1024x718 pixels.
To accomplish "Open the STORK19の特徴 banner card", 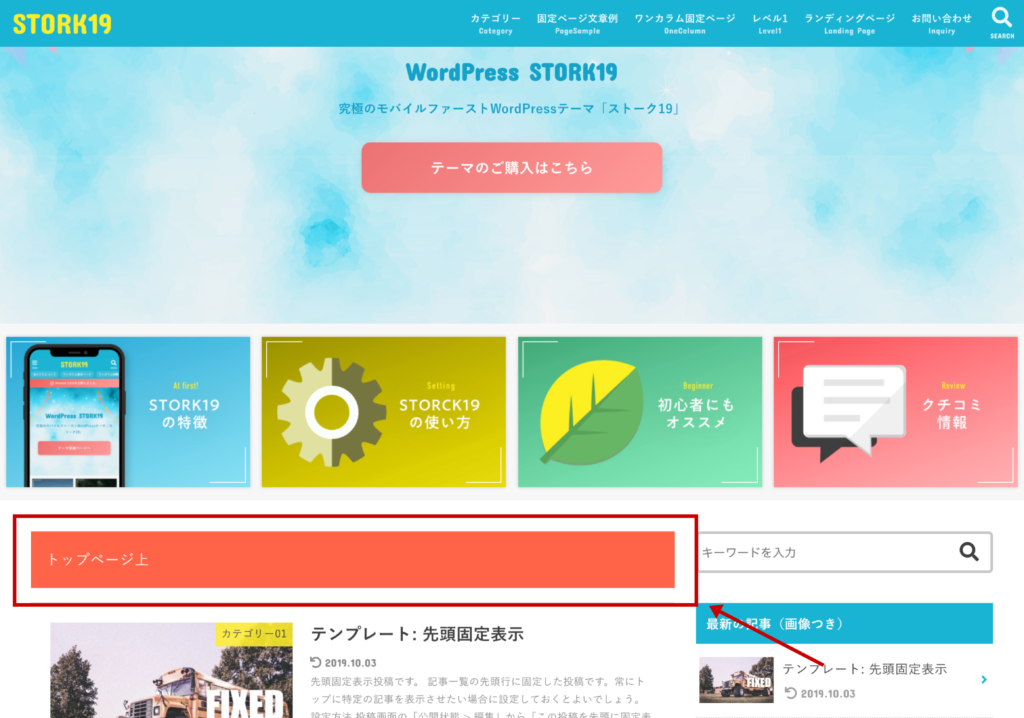I will point(128,412).
